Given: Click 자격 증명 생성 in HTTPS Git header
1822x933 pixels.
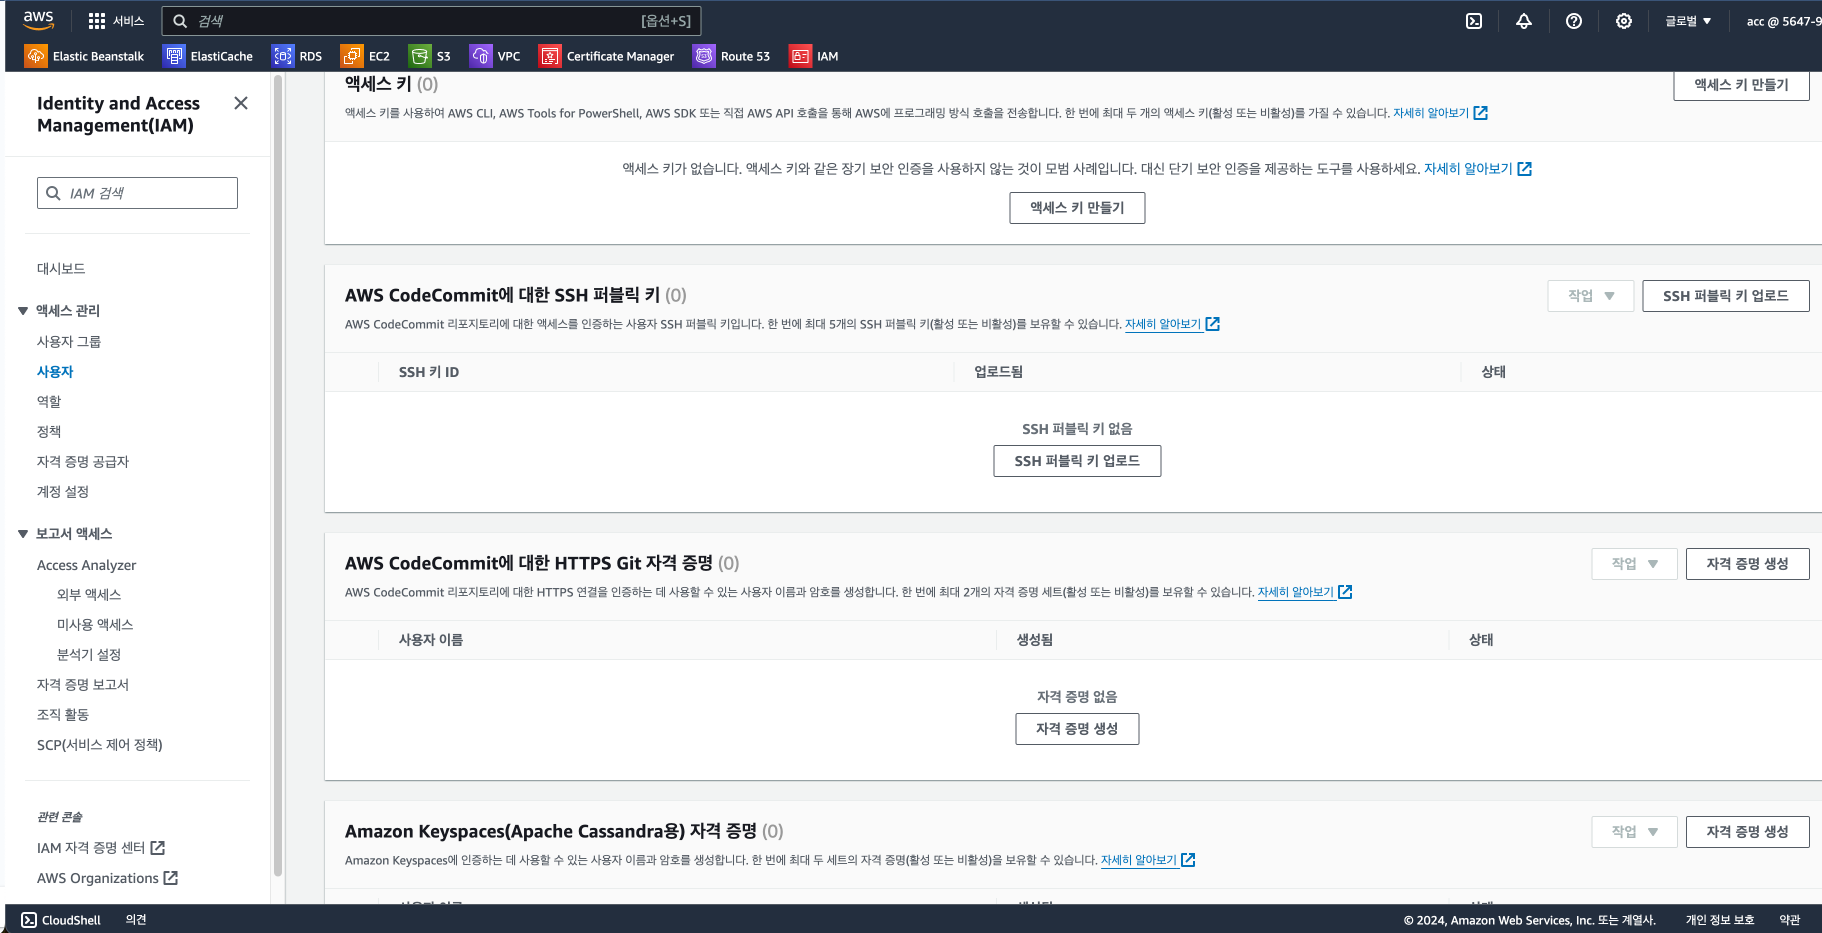Looking at the screenshot, I should click(x=1747, y=564).
